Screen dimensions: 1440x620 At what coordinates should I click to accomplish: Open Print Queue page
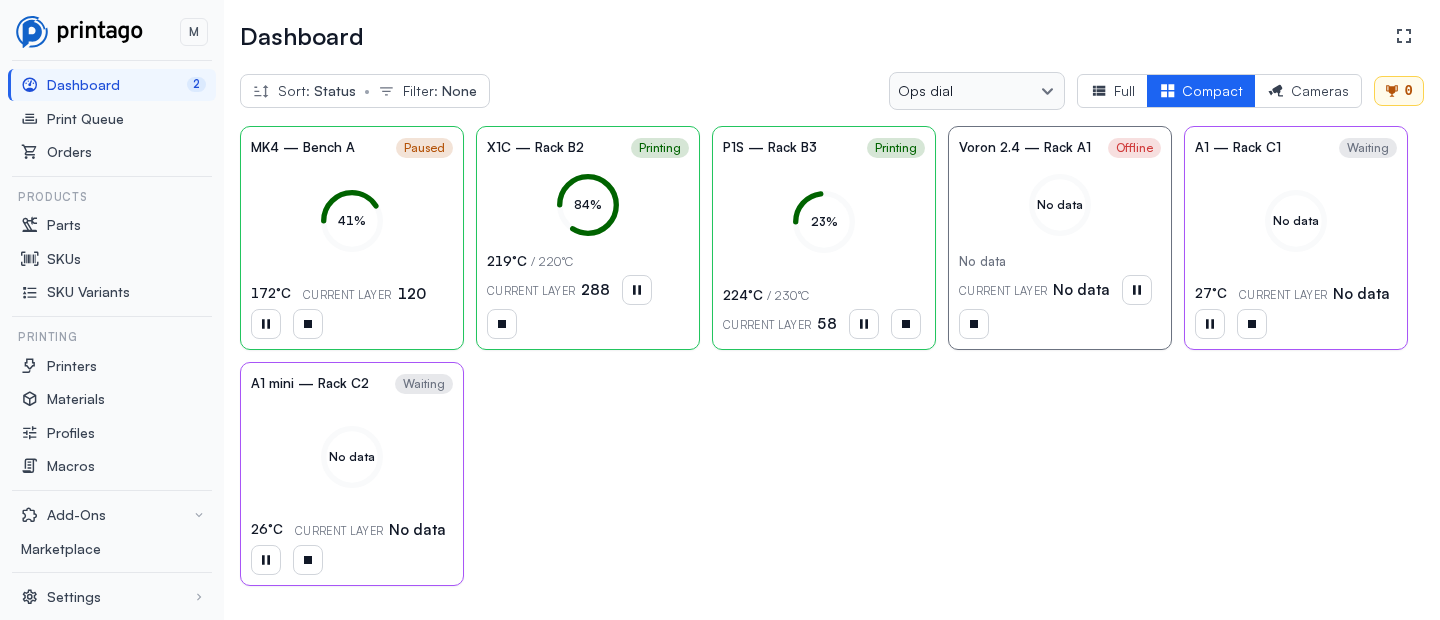(112, 119)
